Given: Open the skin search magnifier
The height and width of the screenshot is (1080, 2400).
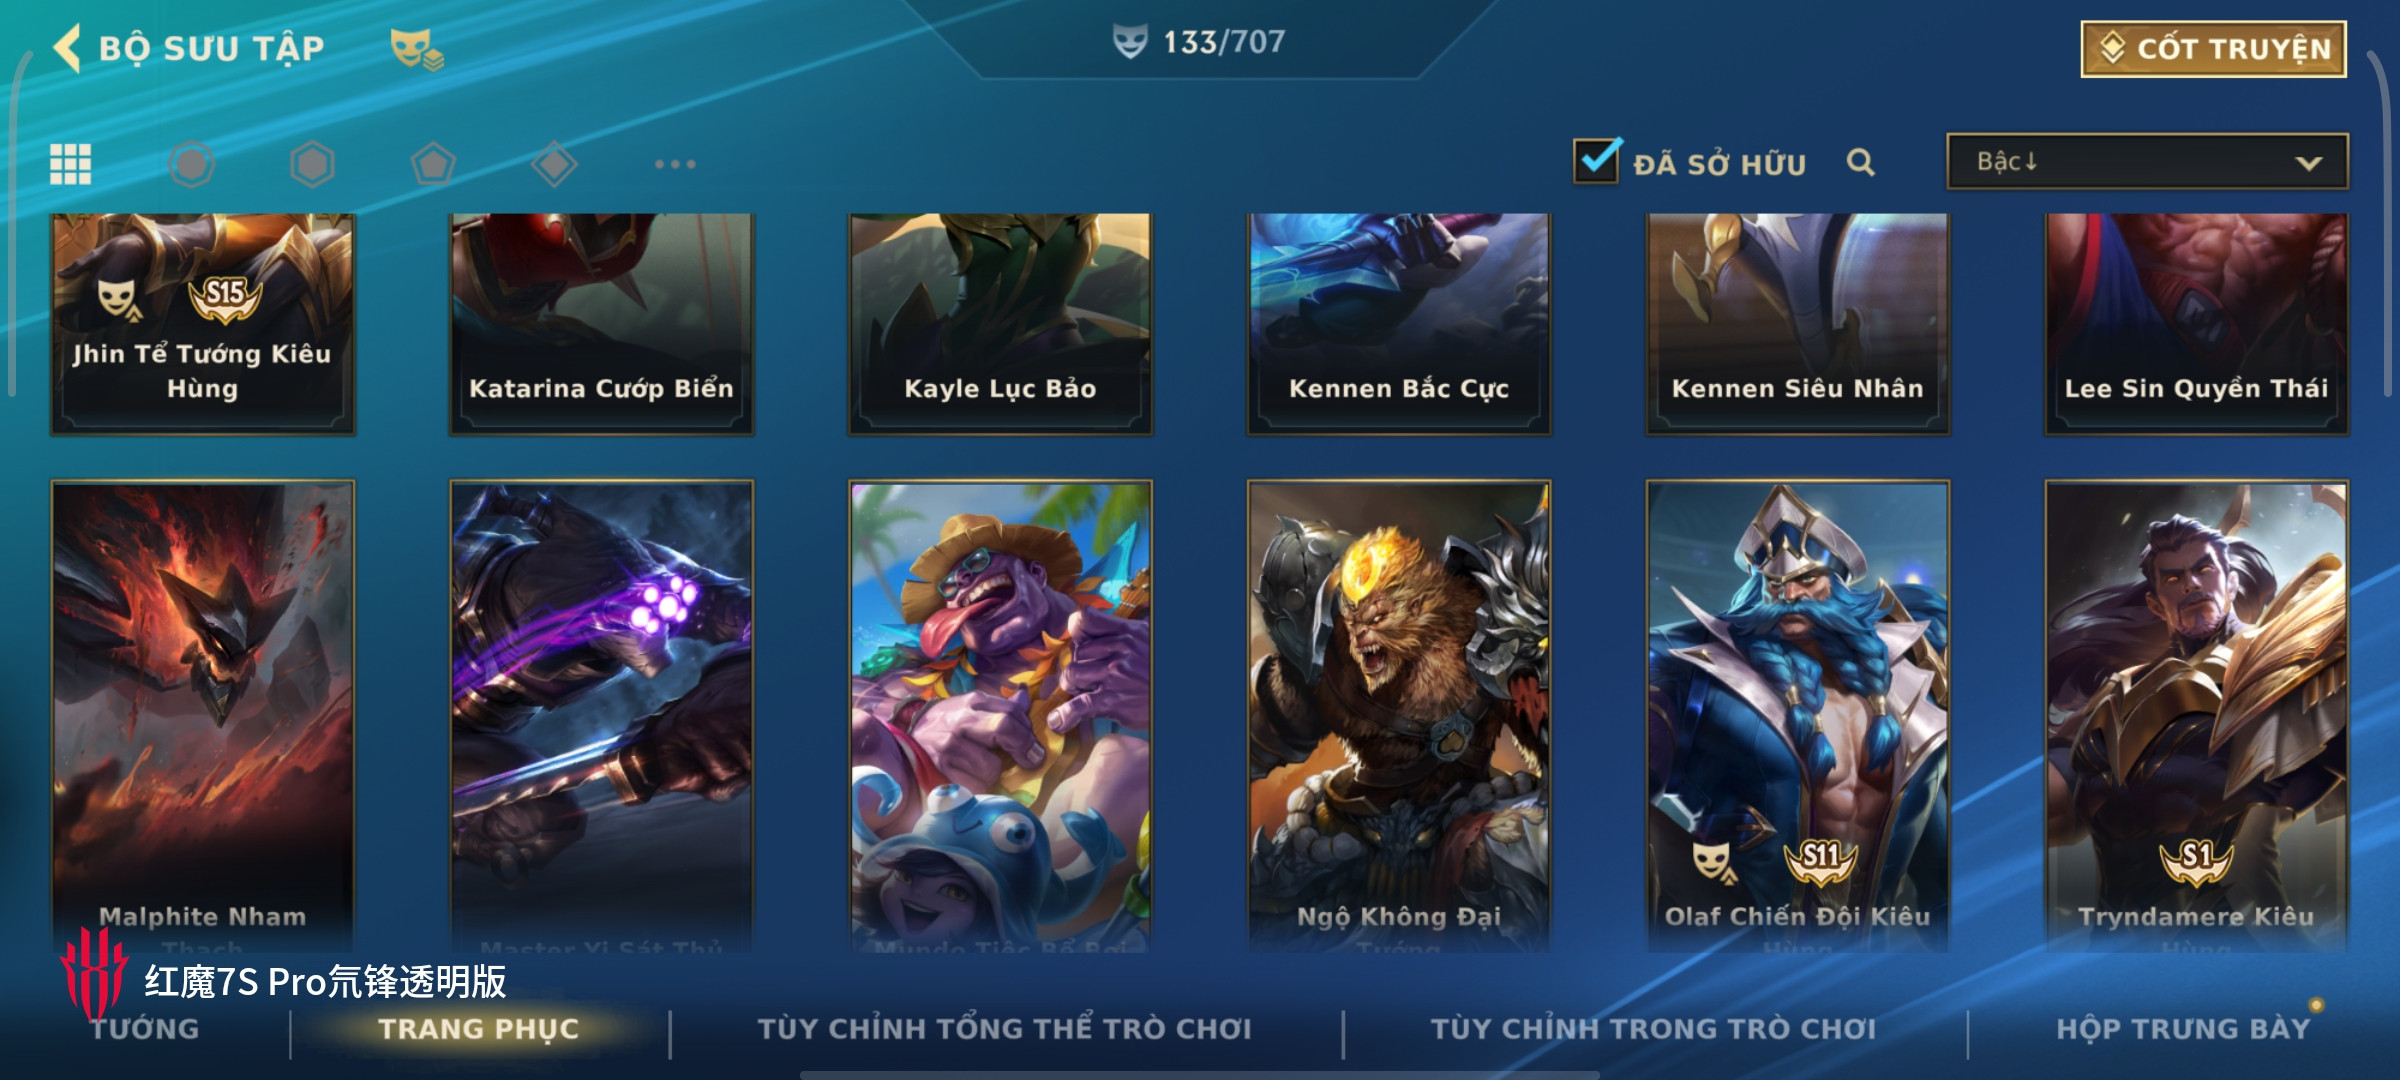Looking at the screenshot, I should (x=1860, y=162).
